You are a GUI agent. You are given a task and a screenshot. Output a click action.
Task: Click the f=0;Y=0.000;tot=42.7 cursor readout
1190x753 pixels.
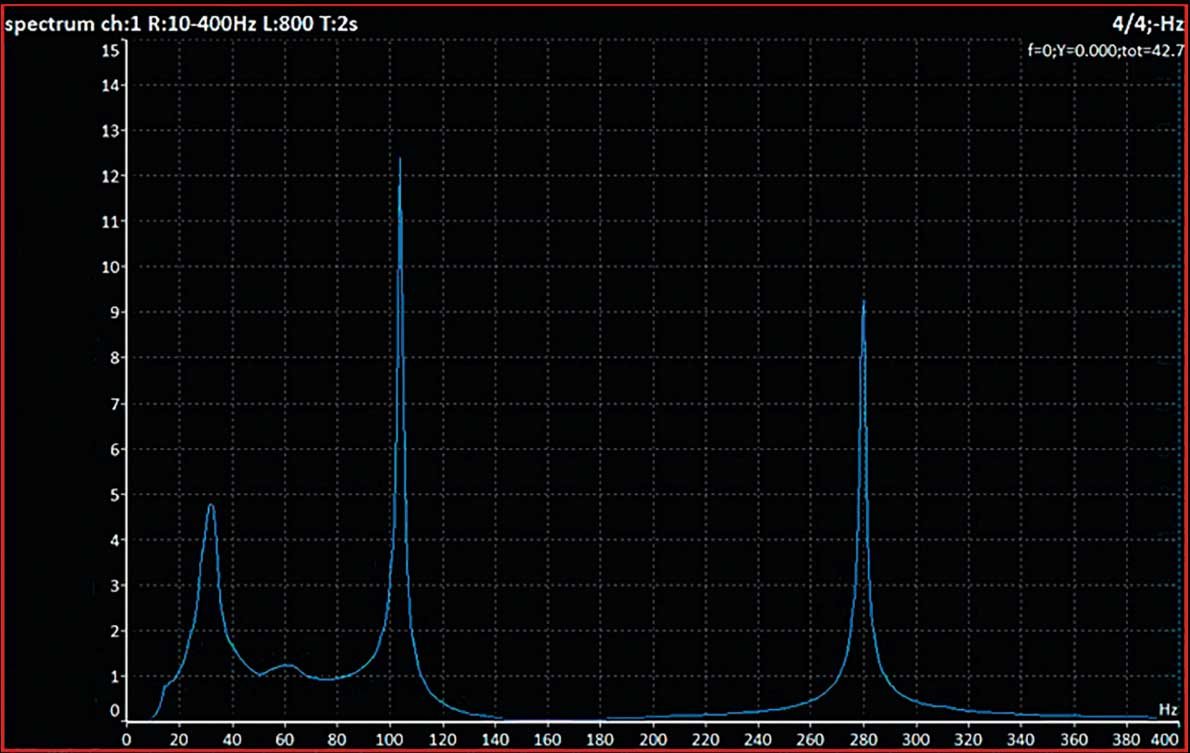pos(1106,51)
